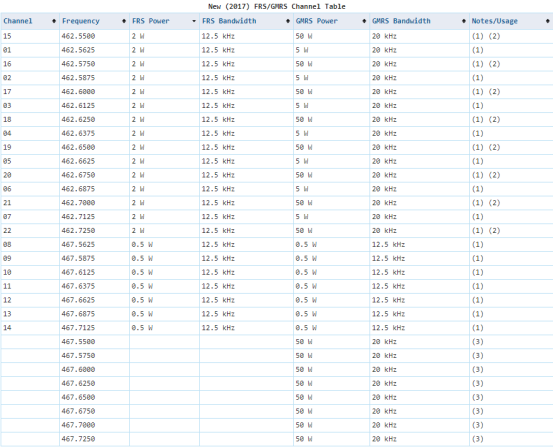Click sort arrows in GMRS Bandwidth header

pos(464,21)
